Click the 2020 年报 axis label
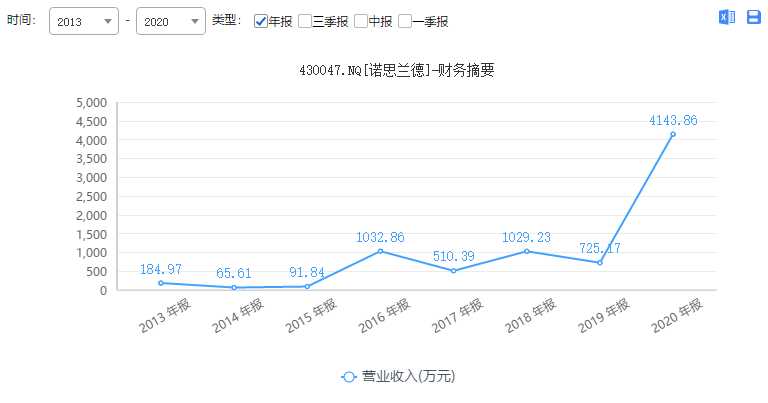Screen dimensions: 768x403 (677, 316)
